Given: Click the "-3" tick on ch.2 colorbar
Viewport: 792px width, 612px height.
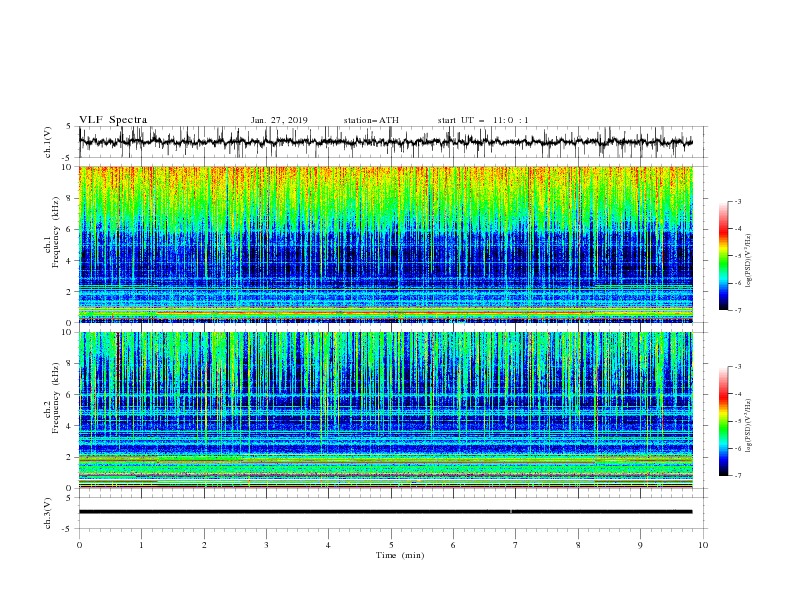Looking at the screenshot, I should 737,367.
